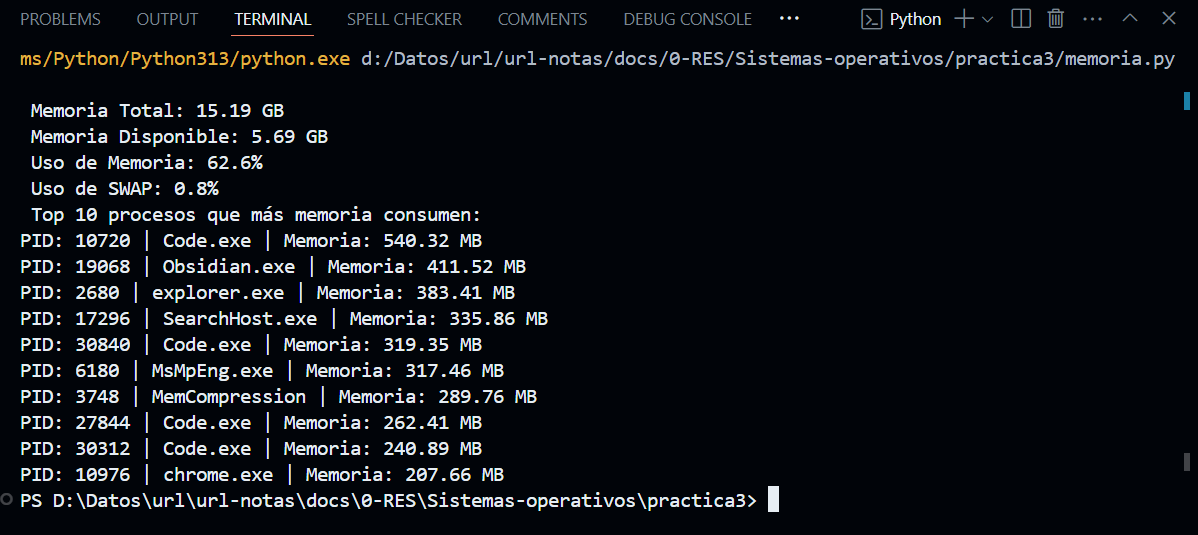Viewport: 1198px width, 535px height.
Task: Split the terminal pane
Action: point(1021,19)
